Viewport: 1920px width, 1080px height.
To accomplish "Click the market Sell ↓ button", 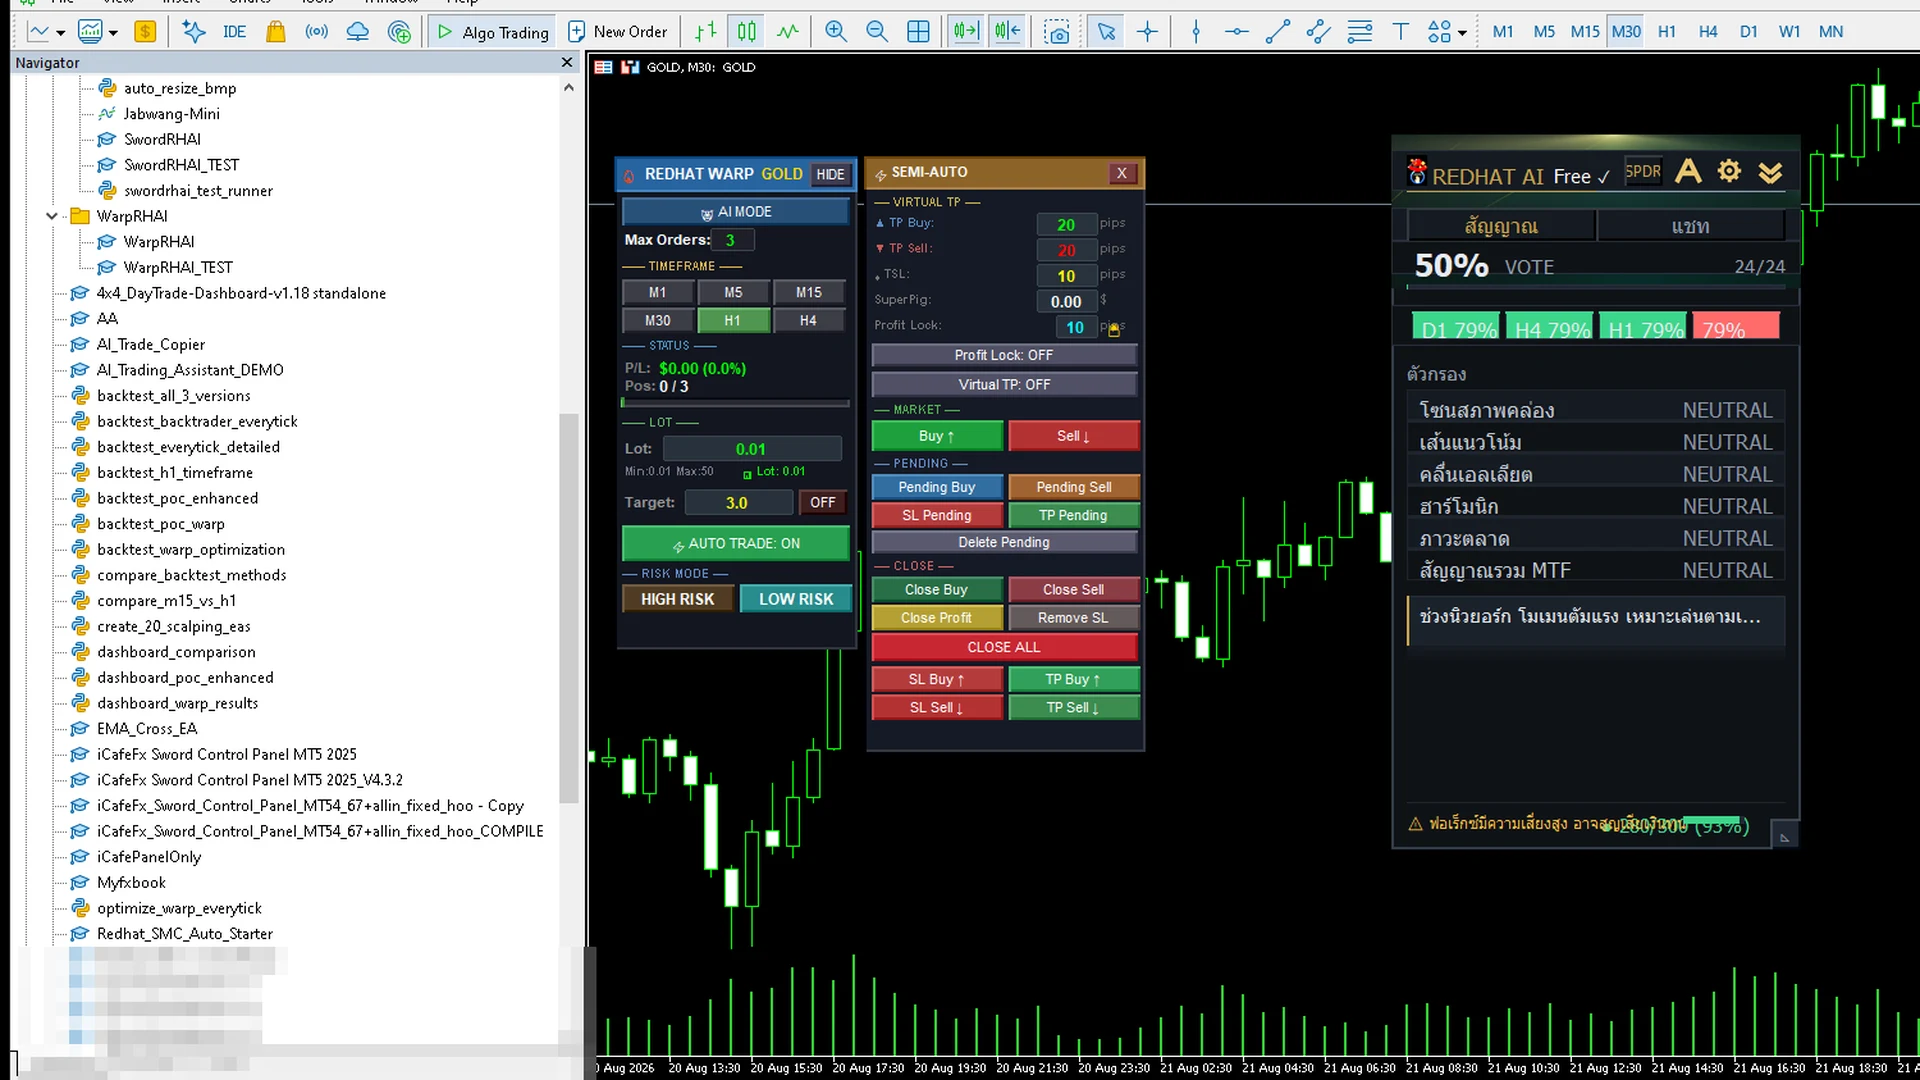I will (x=1073, y=436).
